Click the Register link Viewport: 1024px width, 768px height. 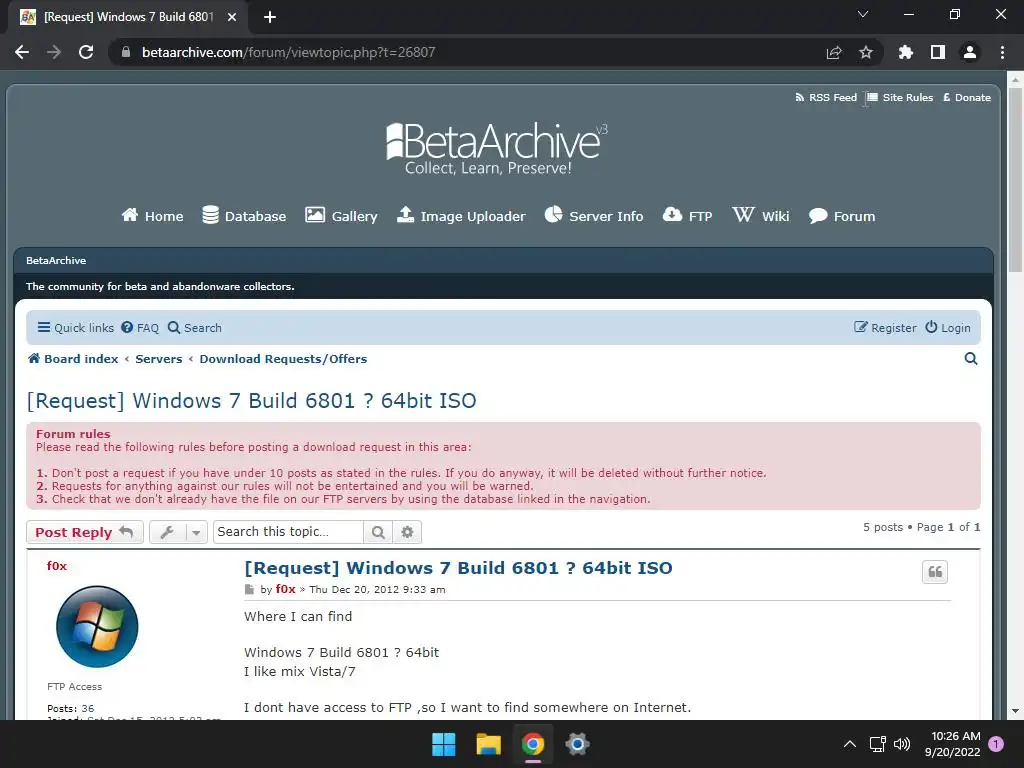[885, 328]
